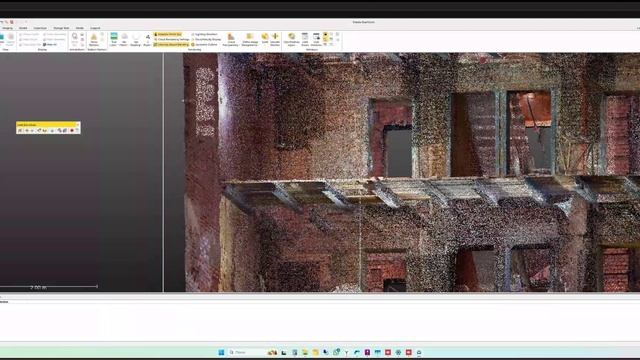Image resolution: width=640 pixels, height=360 pixels.
Task: Switch to the Model tab
Action: point(23,28)
